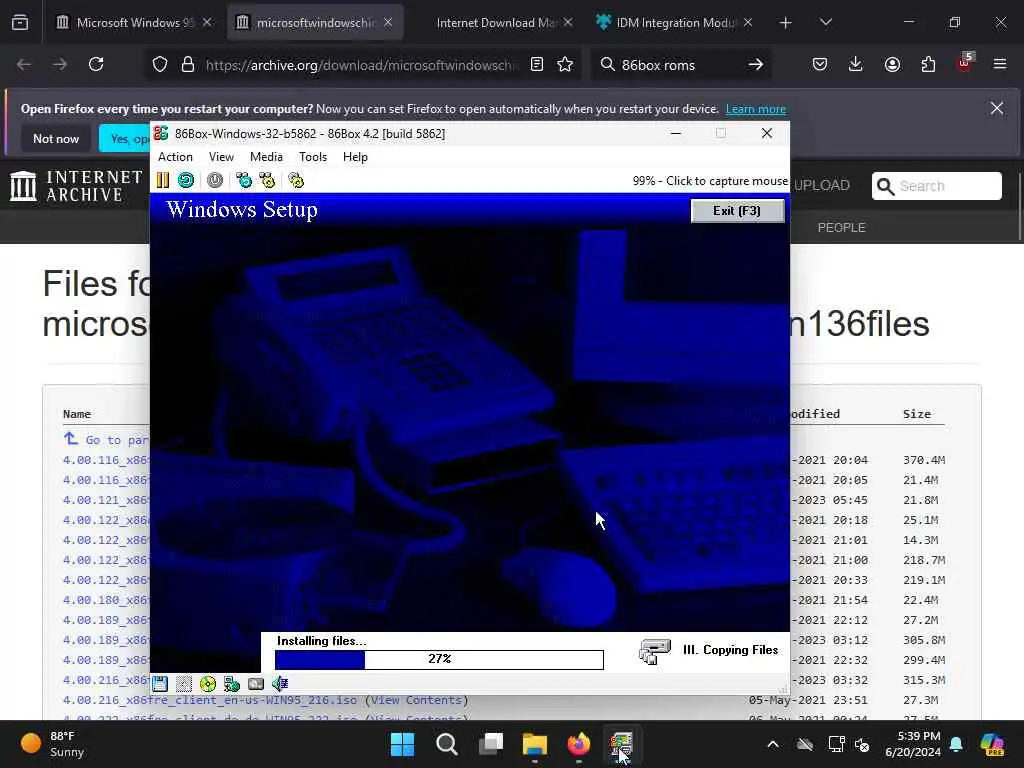Send Ctrl+Alt+Del via 86Box toolbar icon

pyautogui.click(x=244, y=180)
